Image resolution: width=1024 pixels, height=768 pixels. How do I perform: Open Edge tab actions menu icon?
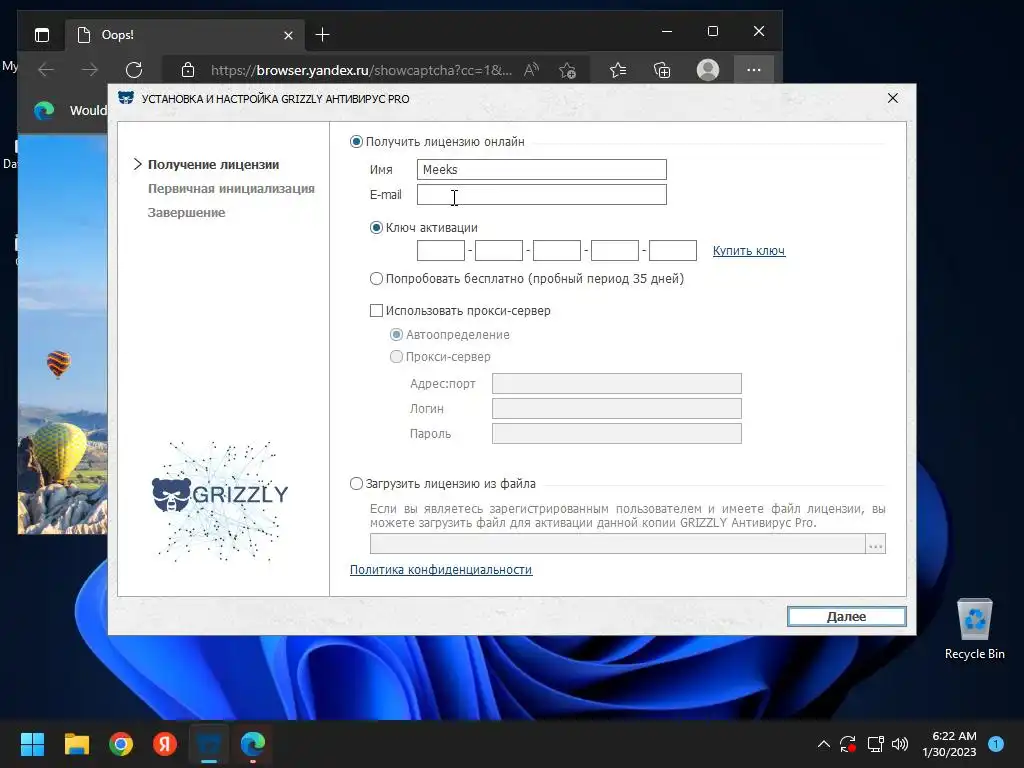(42, 35)
